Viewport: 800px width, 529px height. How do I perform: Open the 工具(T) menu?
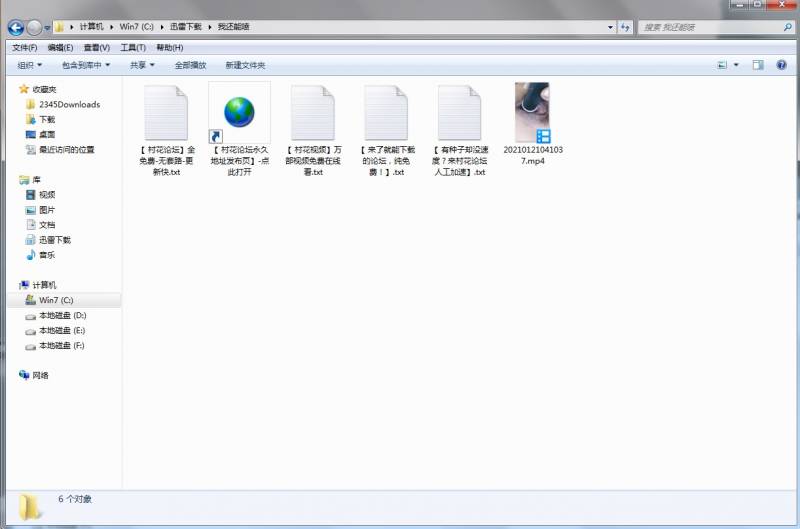coord(133,47)
